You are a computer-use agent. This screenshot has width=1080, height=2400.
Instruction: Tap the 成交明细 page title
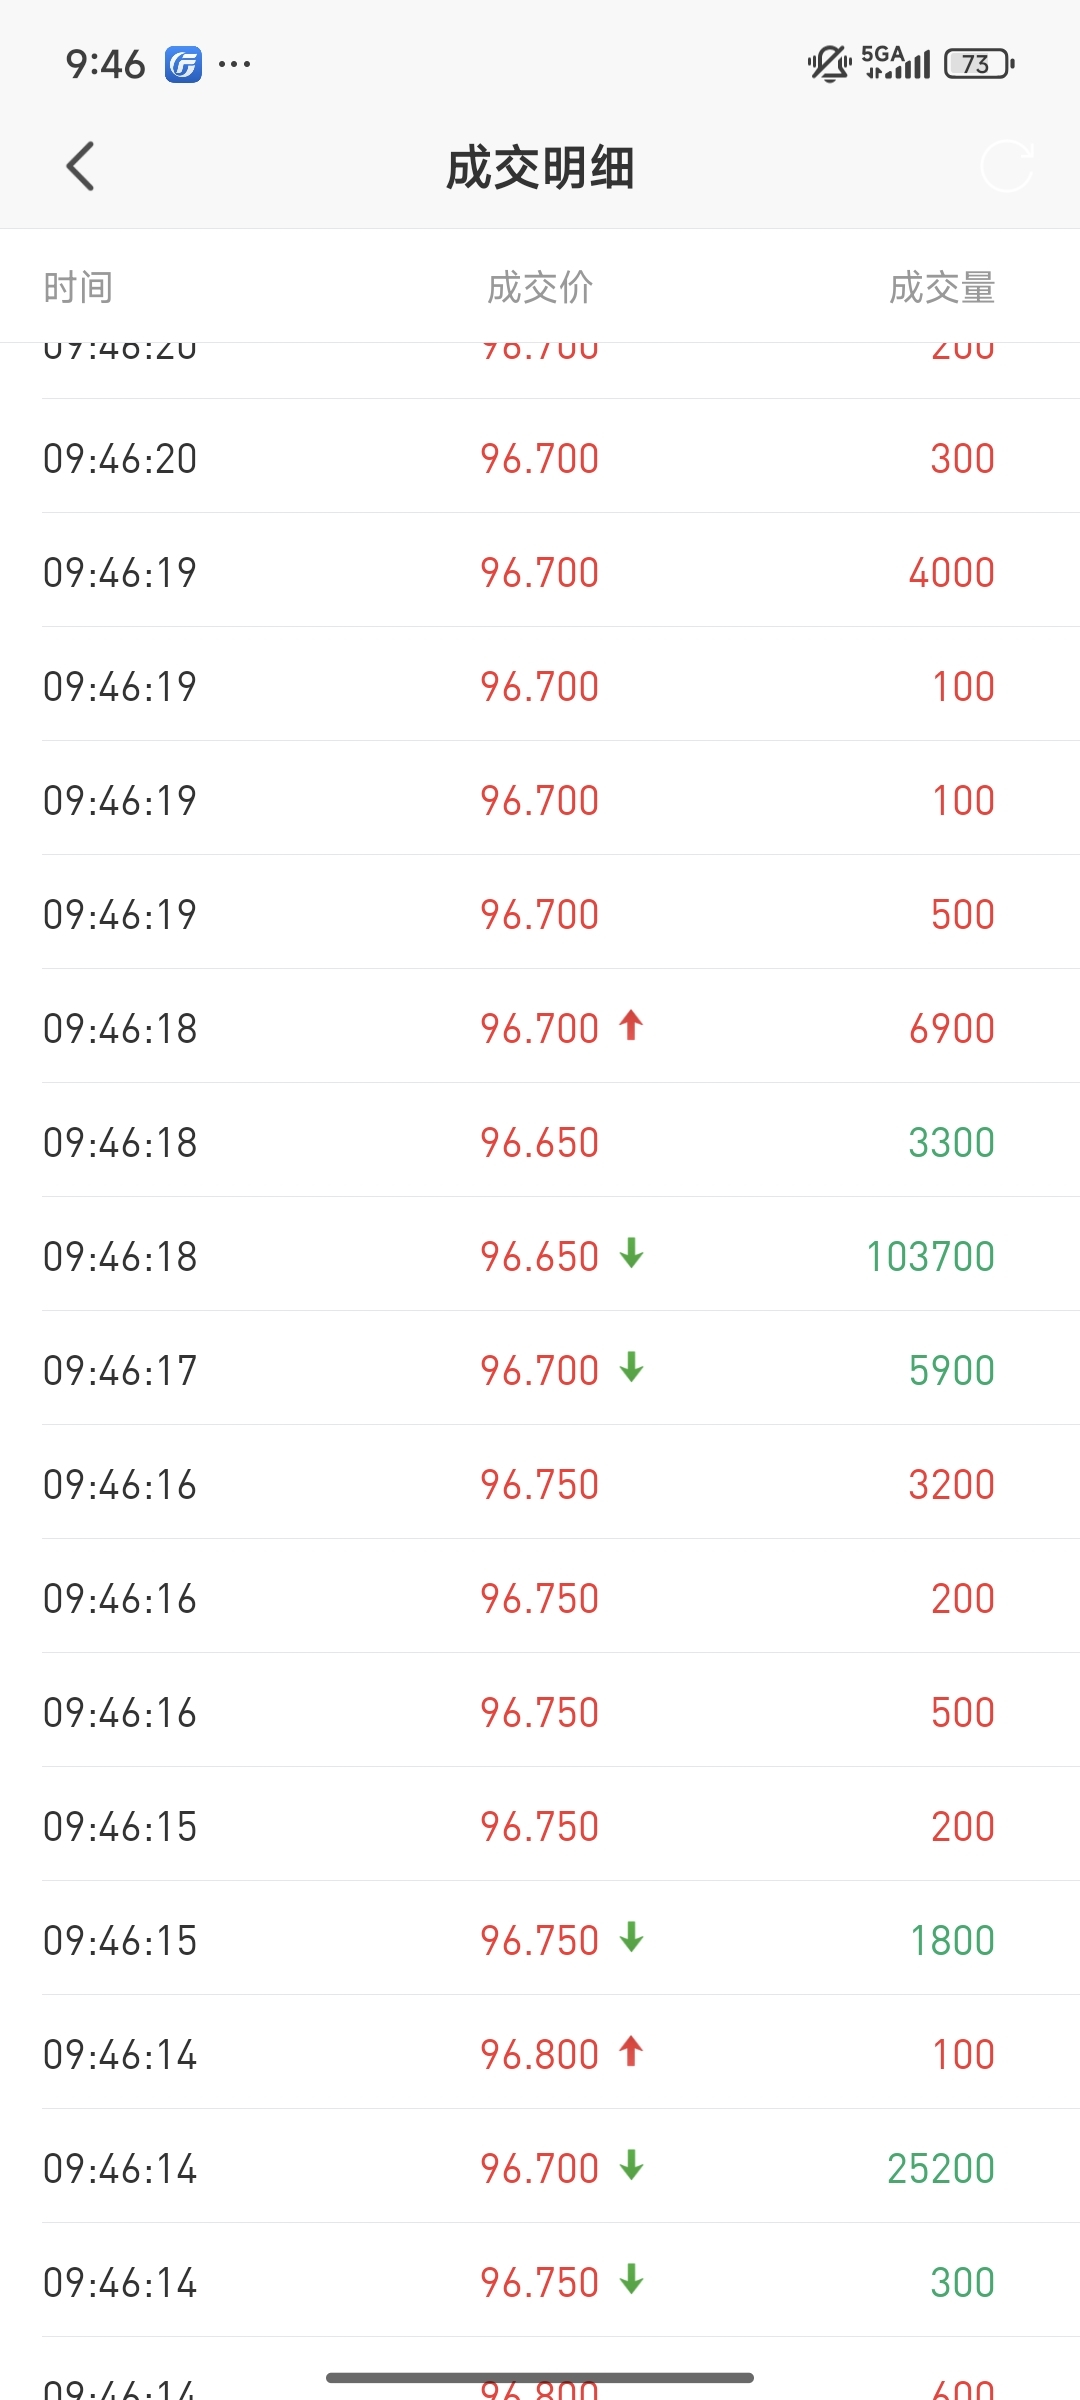tap(540, 167)
